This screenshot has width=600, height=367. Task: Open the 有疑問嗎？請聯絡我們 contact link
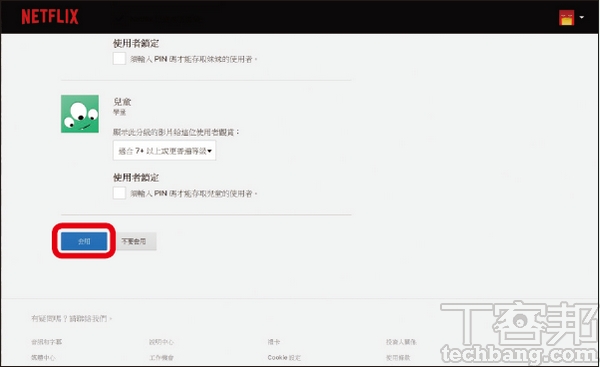coord(72,318)
